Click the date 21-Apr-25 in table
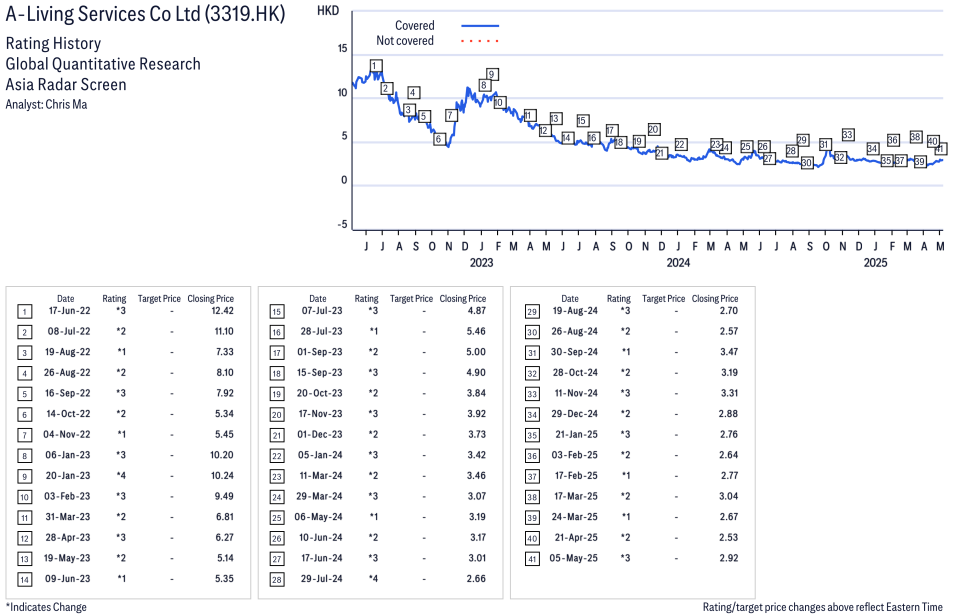The height and width of the screenshot is (614, 954). pyautogui.click(x=576, y=537)
